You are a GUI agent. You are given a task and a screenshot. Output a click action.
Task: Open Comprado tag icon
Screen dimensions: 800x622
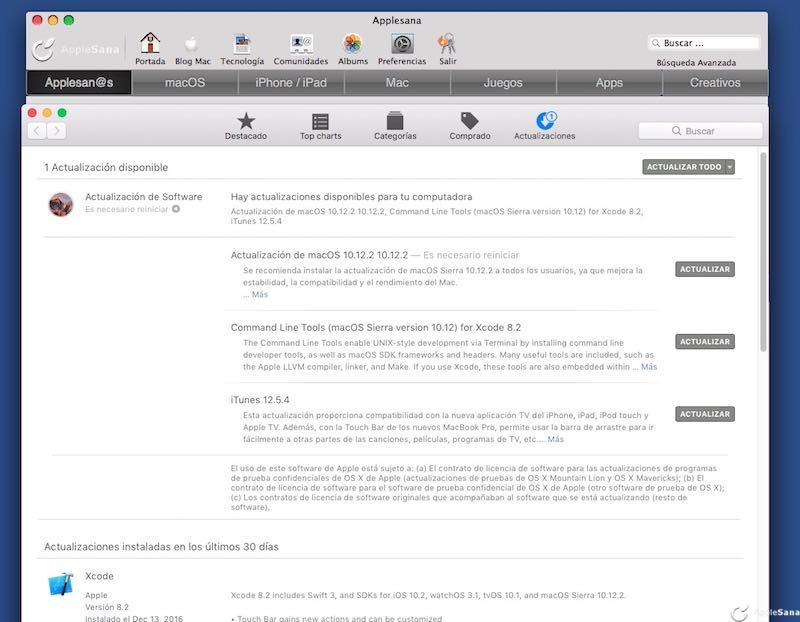469,121
